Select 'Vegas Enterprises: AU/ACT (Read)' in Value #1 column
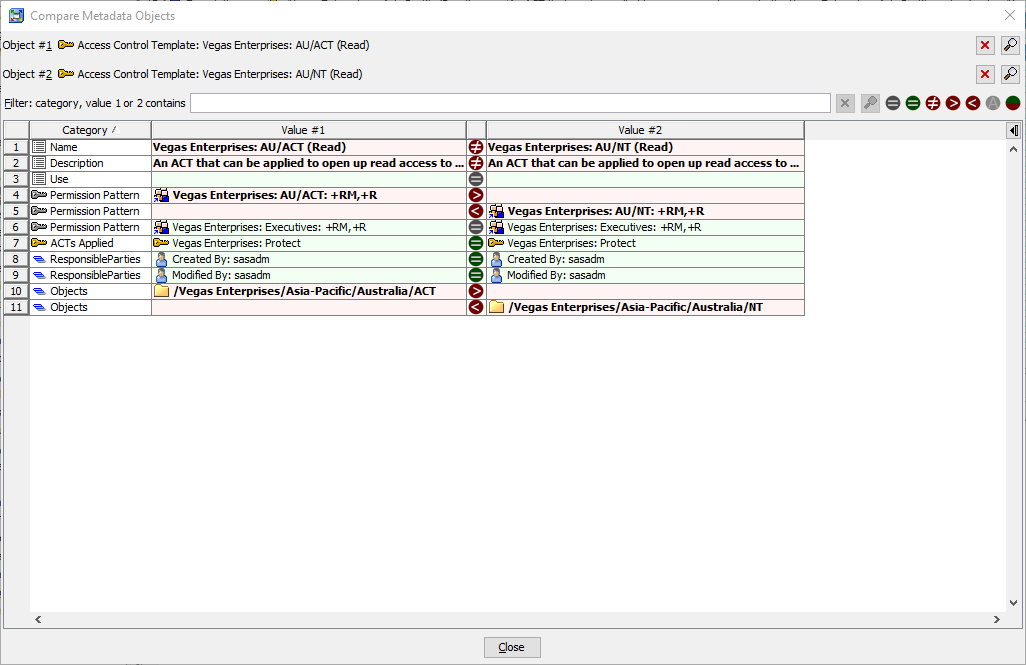 [309, 147]
